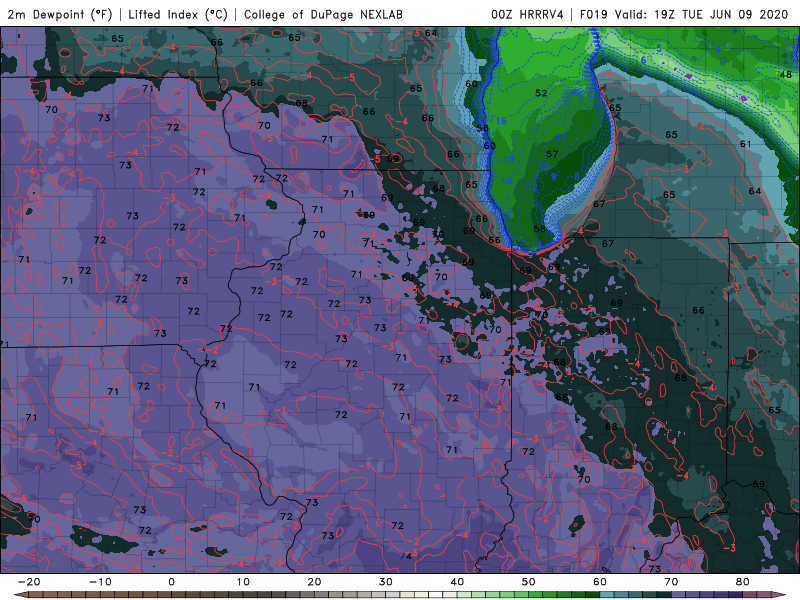Click the blue 15 lifted index label

[x=509, y=159]
